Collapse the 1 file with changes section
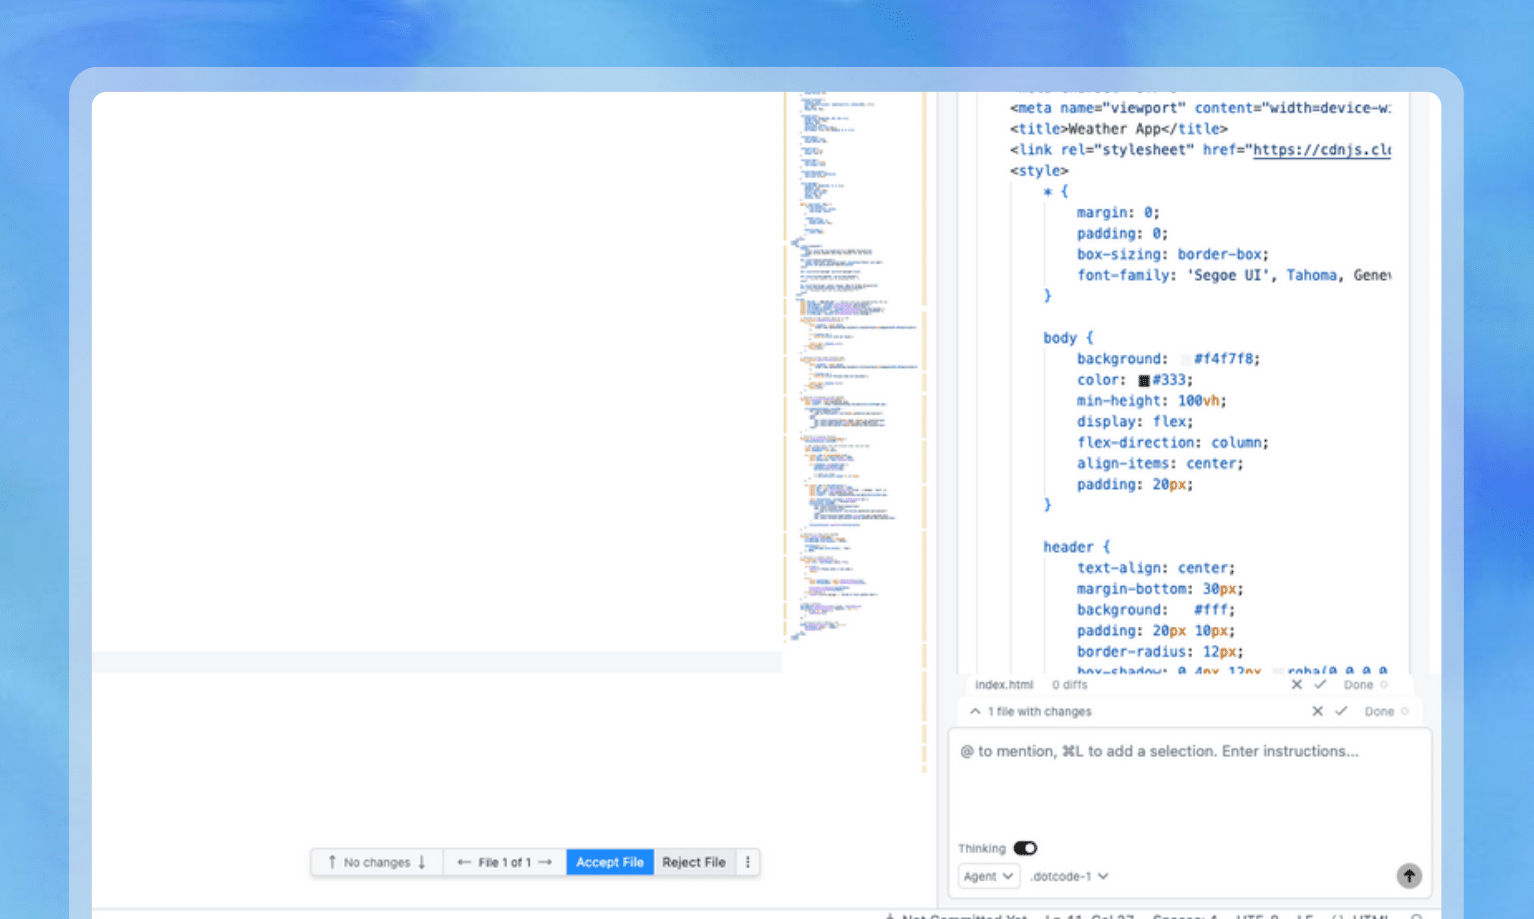1534x919 pixels. click(x=975, y=711)
